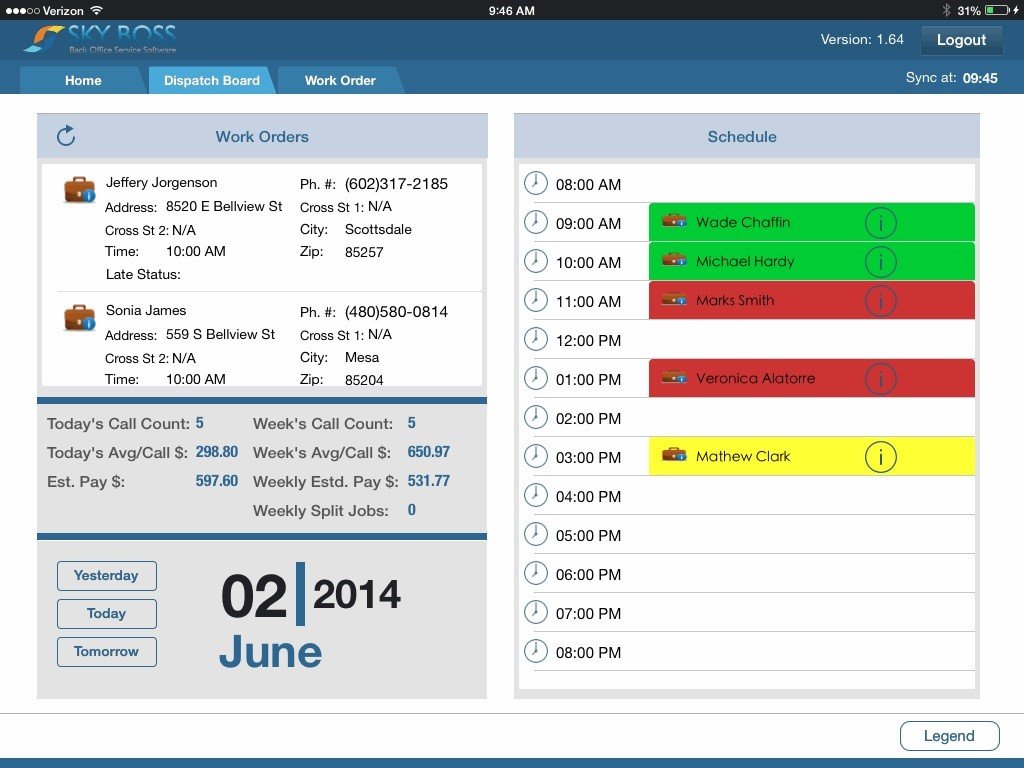Click Week's Avg/Call value 650.97
1024x768 pixels.
coord(428,452)
